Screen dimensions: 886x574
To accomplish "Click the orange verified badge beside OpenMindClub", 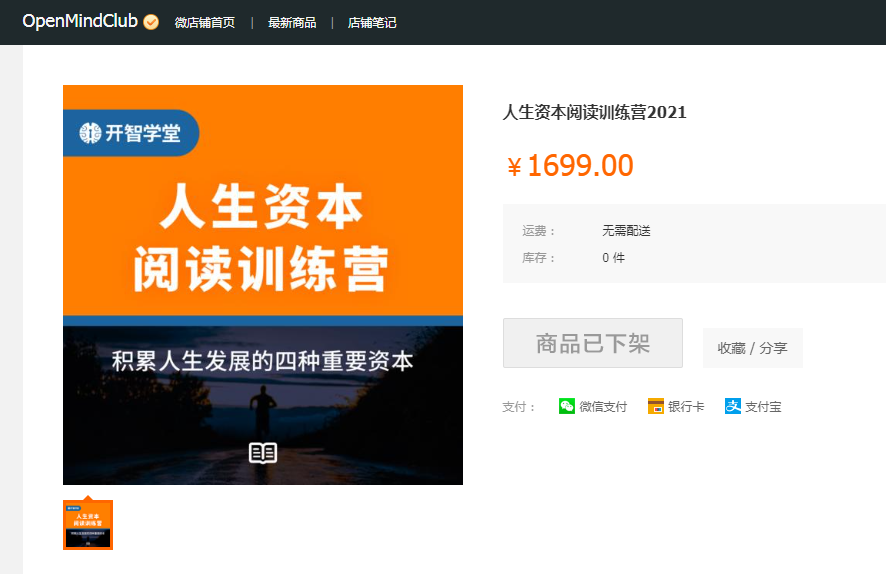I will click(151, 22).
